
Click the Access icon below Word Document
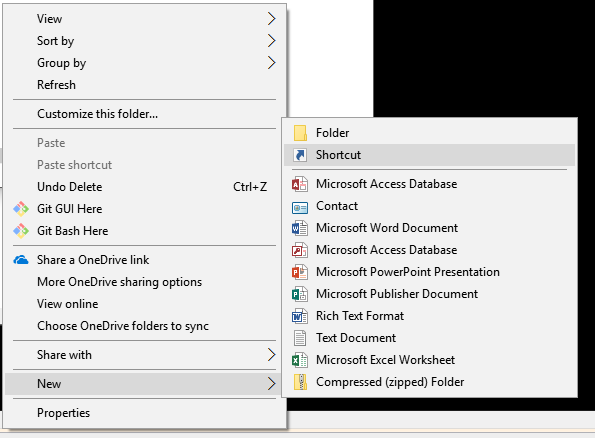[300, 250]
